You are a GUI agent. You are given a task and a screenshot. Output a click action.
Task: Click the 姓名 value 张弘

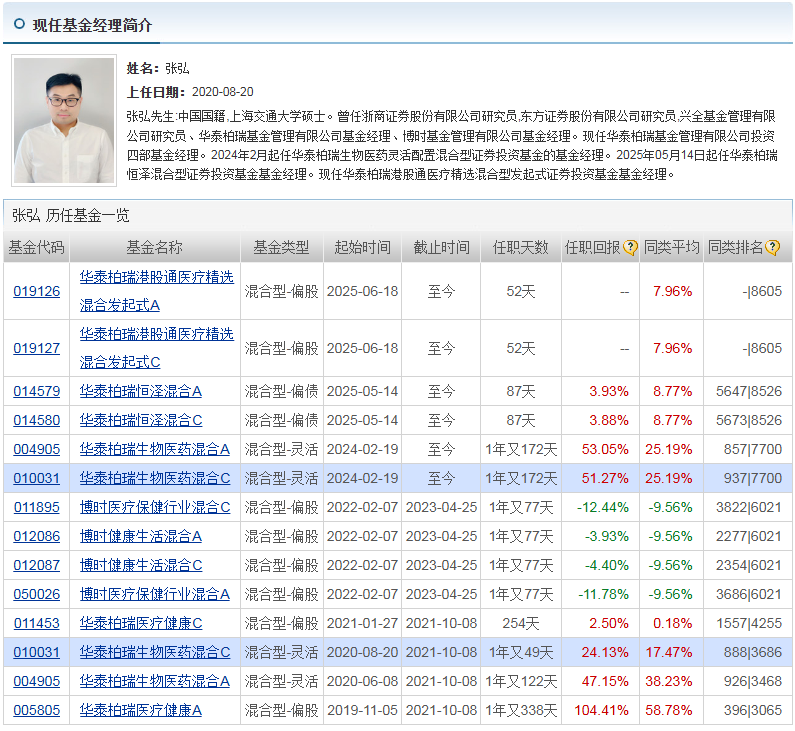pyautogui.click(x=177, y=68)
